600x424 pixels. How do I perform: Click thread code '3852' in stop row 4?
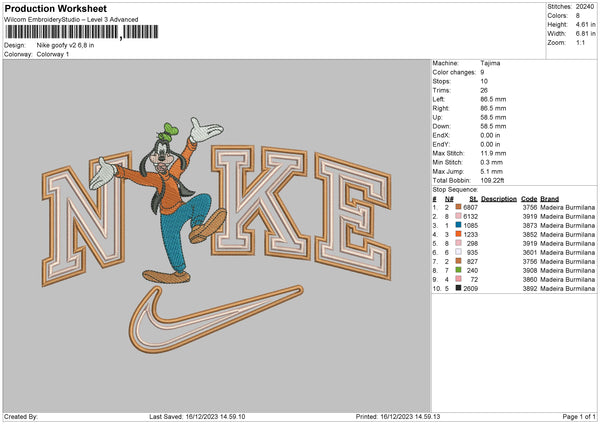pyautogui.click(x=530, y=234)
